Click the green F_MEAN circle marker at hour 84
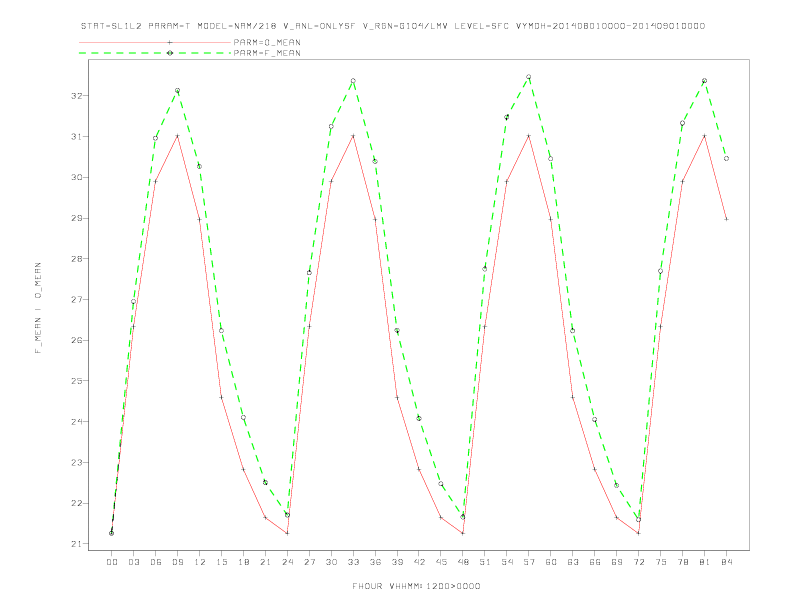 click(x=726, y=159)
